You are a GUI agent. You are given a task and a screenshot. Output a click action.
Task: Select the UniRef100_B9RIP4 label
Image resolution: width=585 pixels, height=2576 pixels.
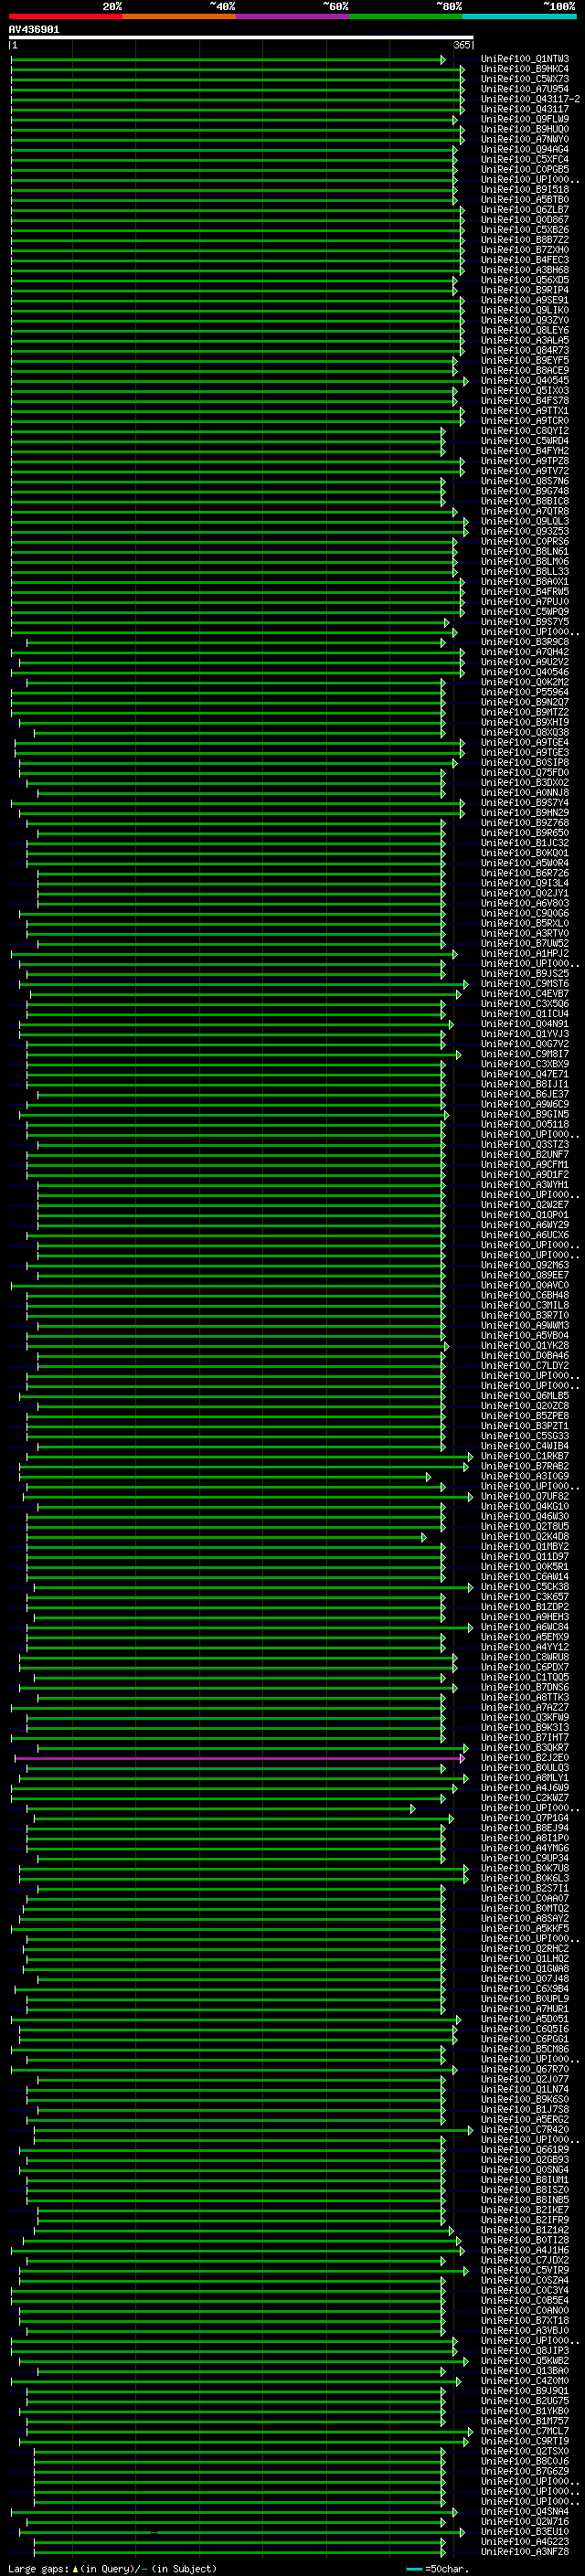[525, 290]
